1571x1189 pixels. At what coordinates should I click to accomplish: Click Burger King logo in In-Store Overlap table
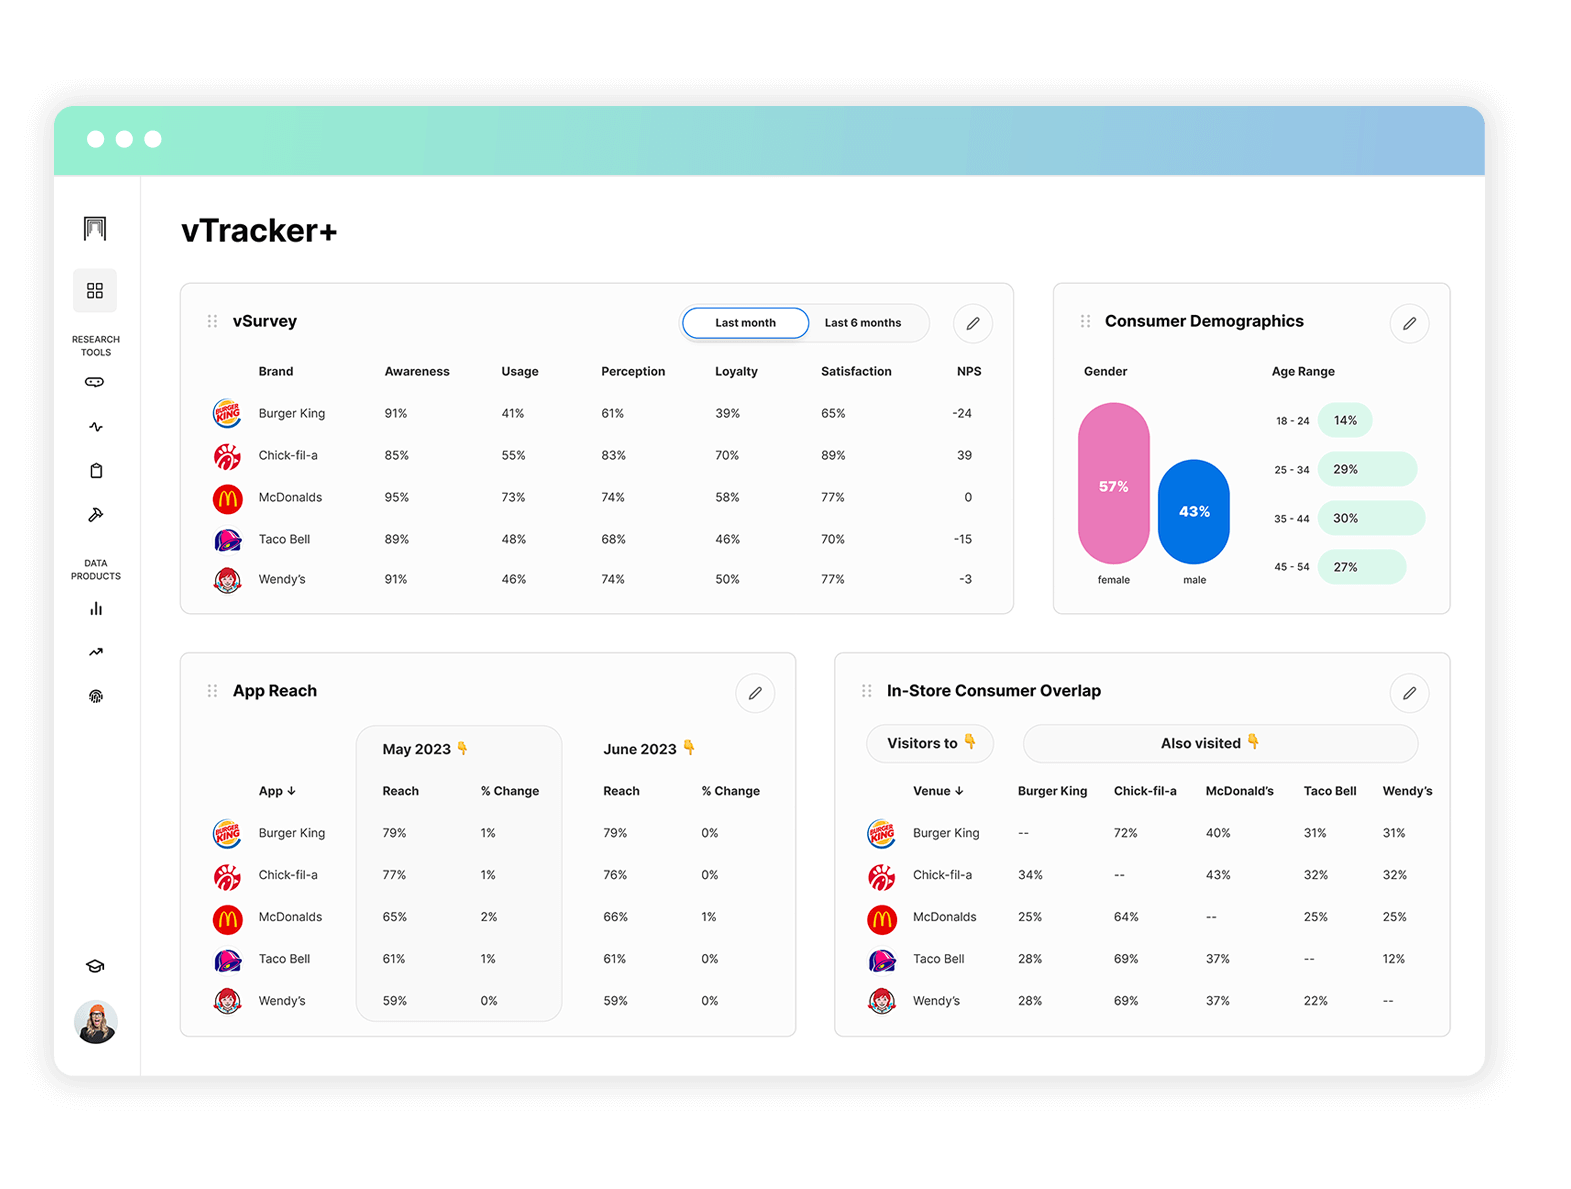pos(881,833)
